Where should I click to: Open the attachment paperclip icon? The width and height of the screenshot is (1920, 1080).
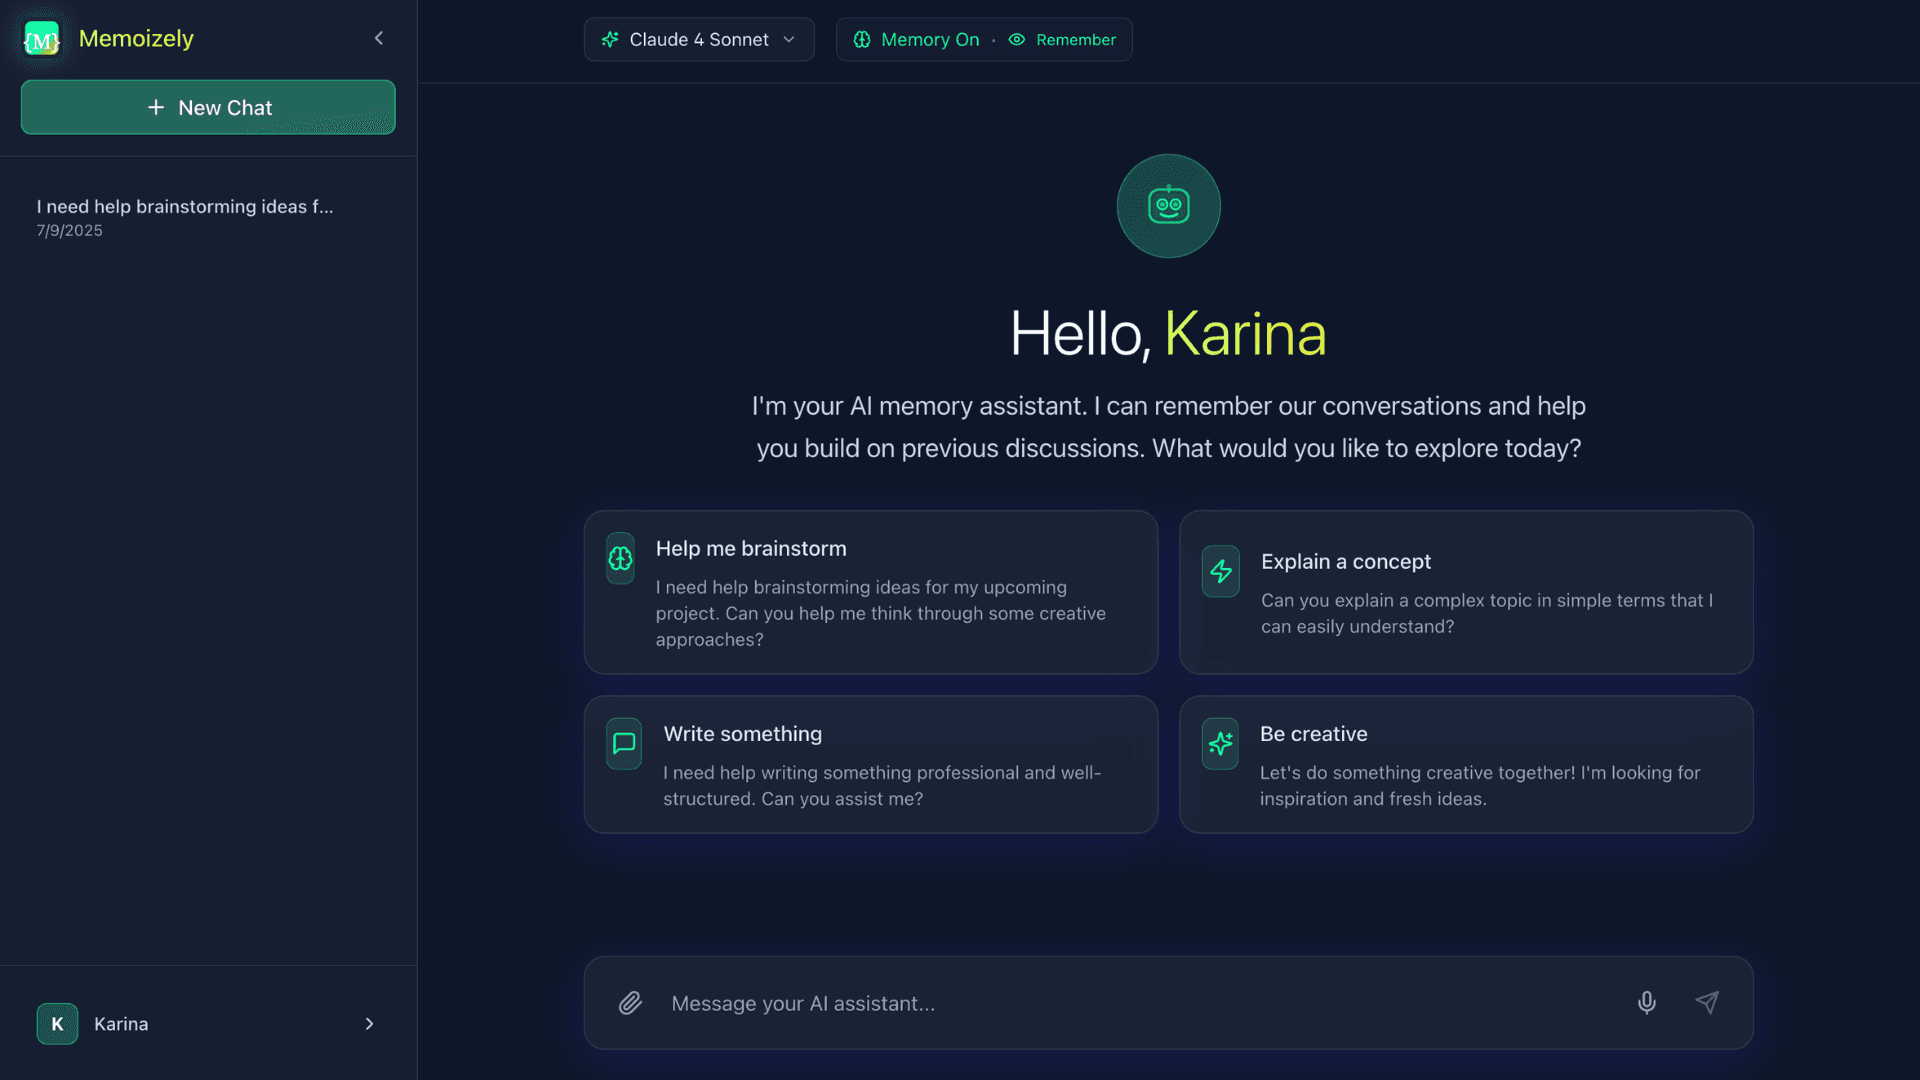(x=630, y=1003)
